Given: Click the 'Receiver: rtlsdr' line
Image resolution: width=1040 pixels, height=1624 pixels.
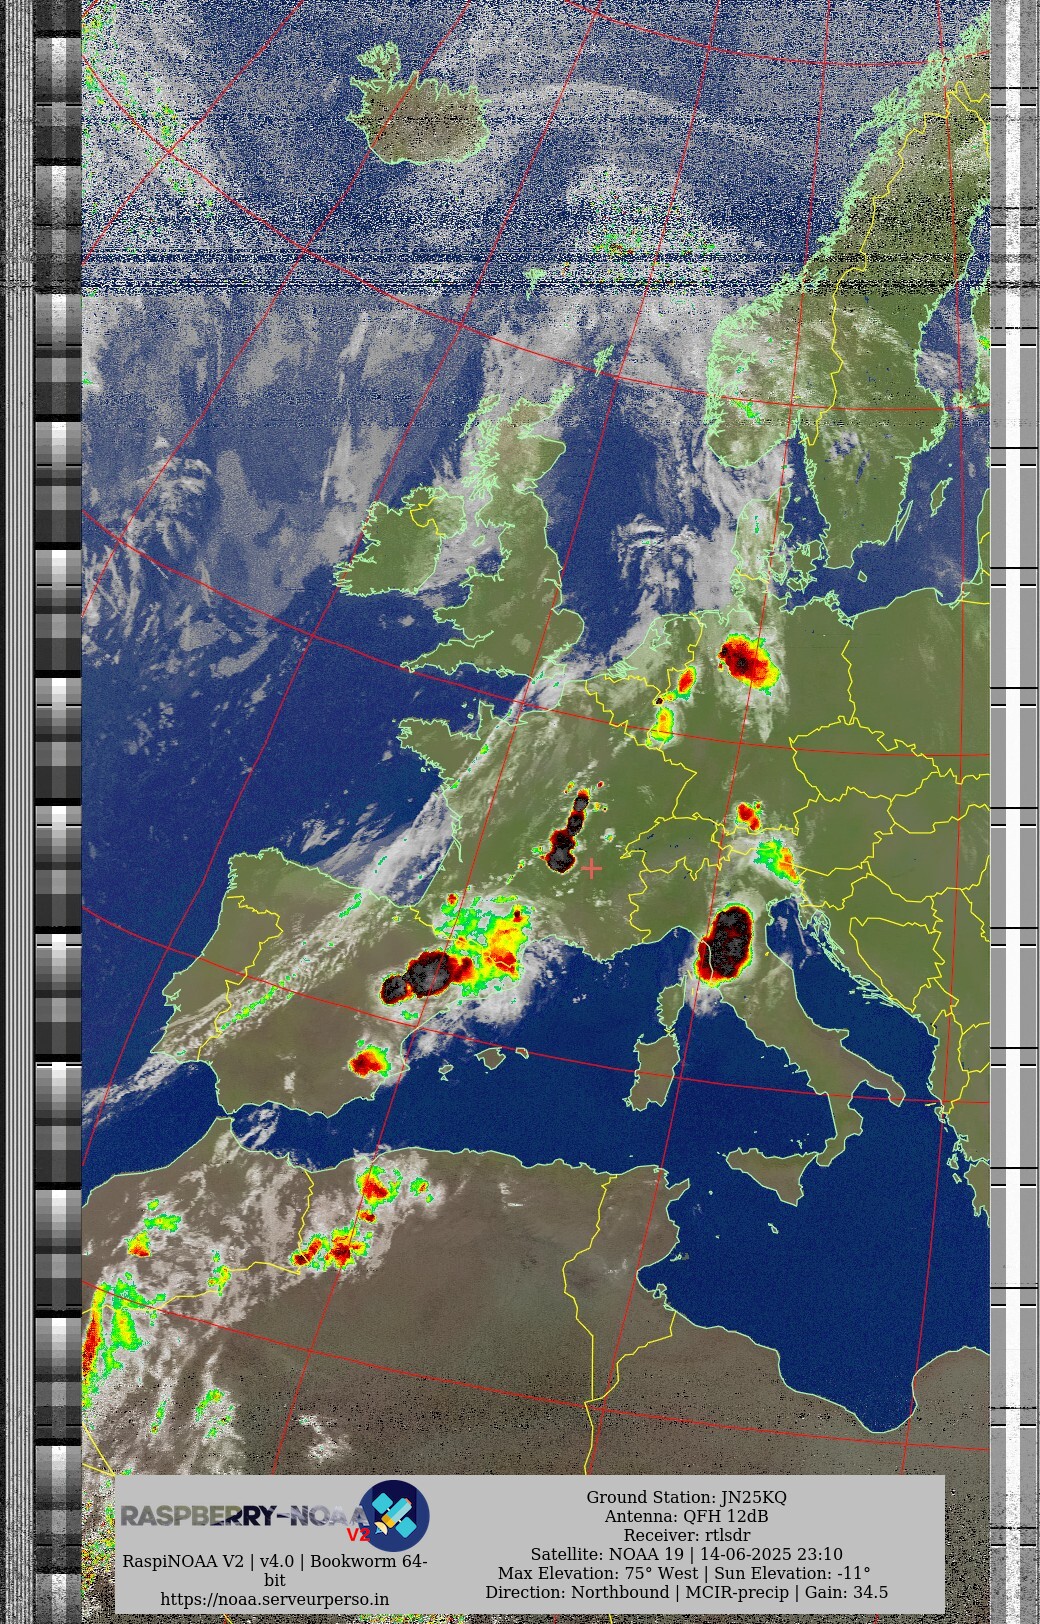Looking at the screenshot, I should (686, 1535).
